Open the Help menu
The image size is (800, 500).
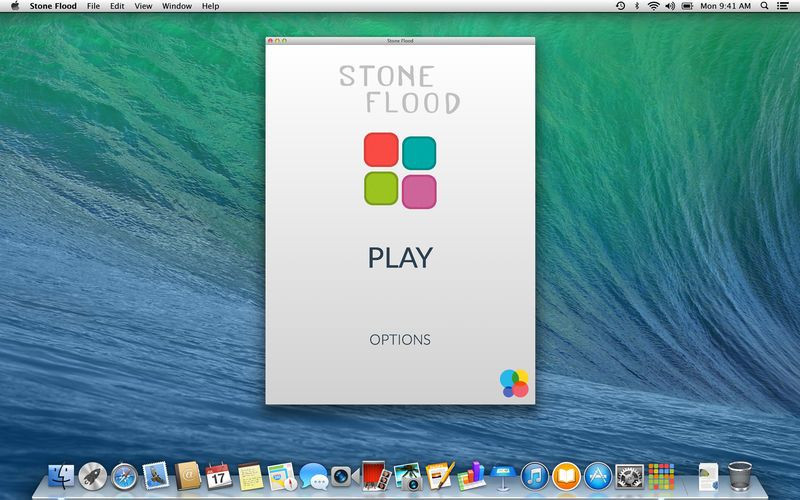[x=210, y=6]
